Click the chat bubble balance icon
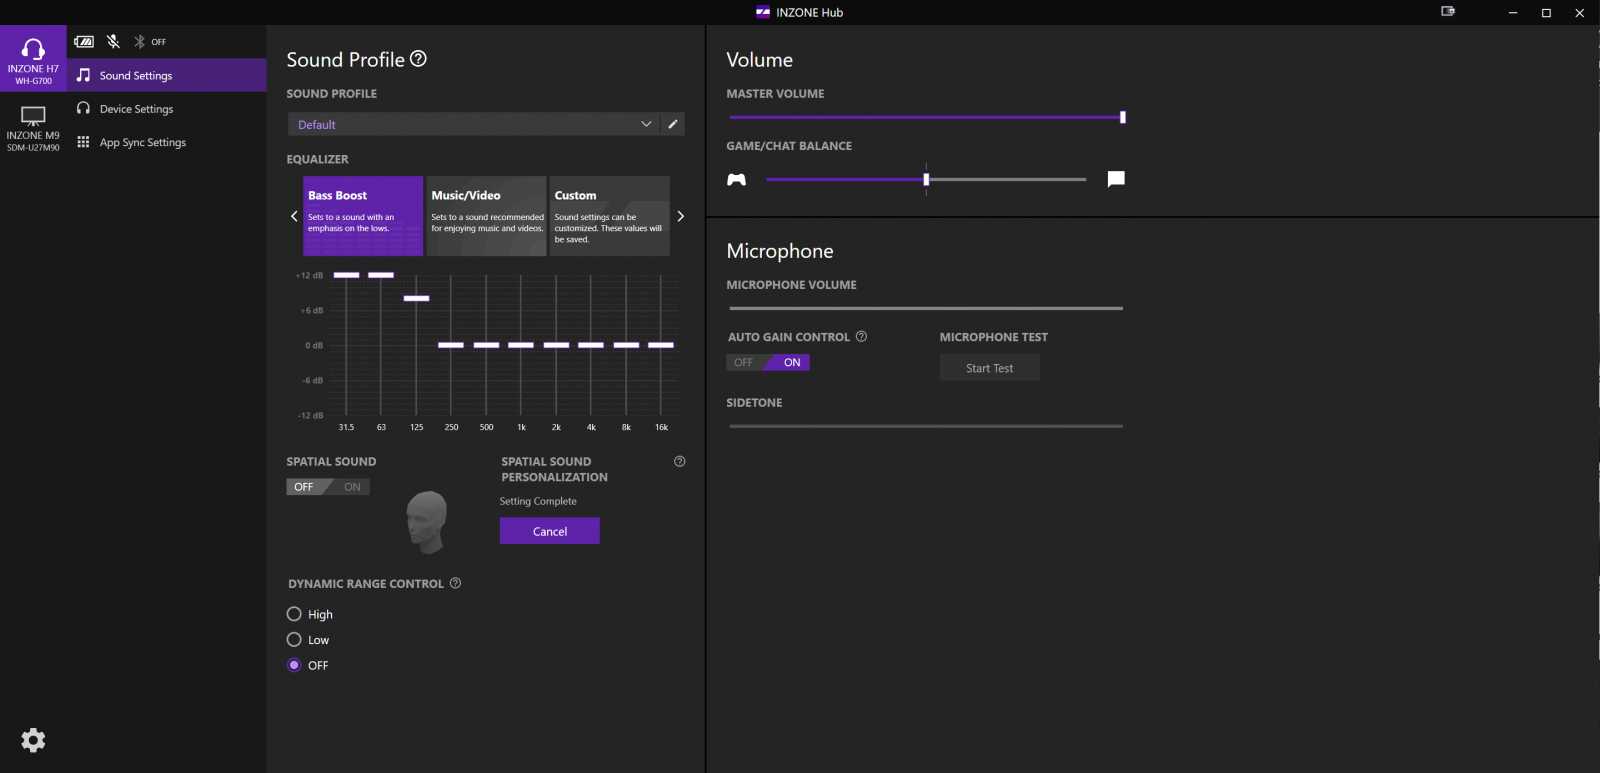The width and height of the screenshot is (1600, 773). tap(1116, 179)
